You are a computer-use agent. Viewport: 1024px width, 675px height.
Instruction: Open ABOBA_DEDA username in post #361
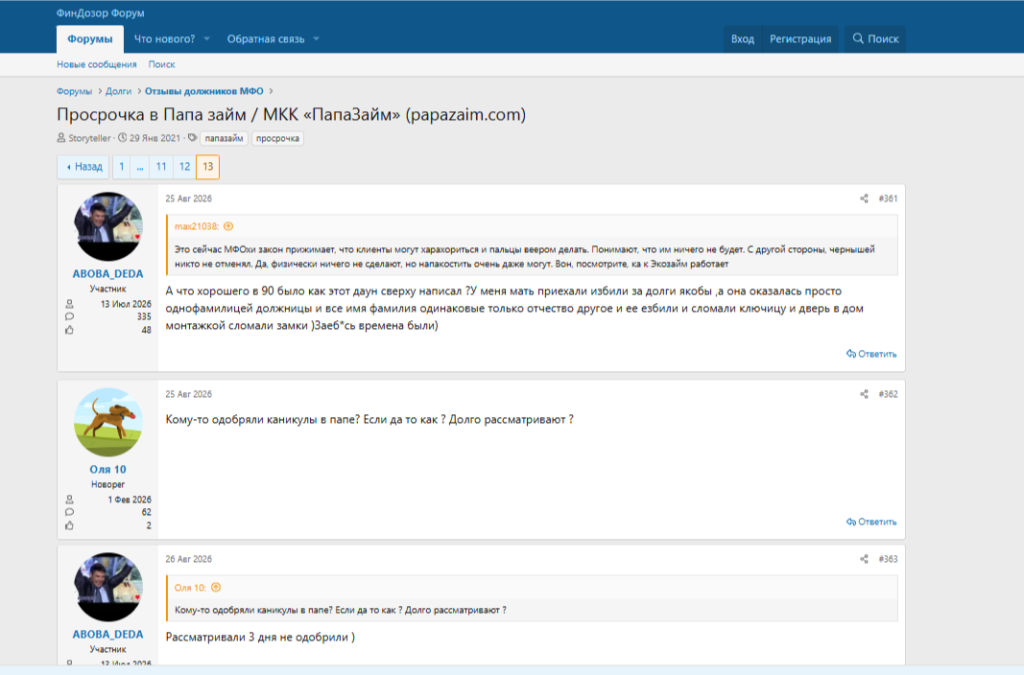[x=108, y=274]
